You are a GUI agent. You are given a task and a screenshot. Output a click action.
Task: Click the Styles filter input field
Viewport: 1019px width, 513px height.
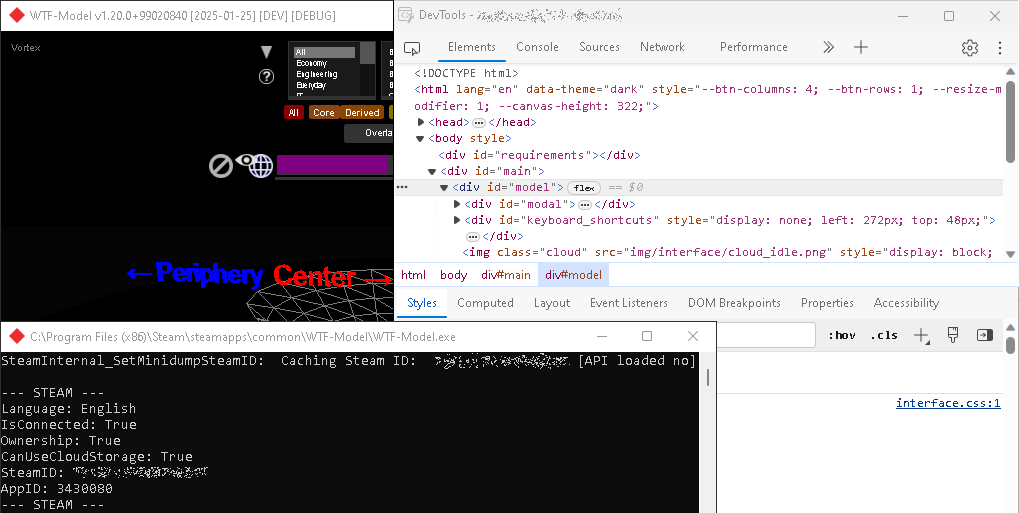766,335
